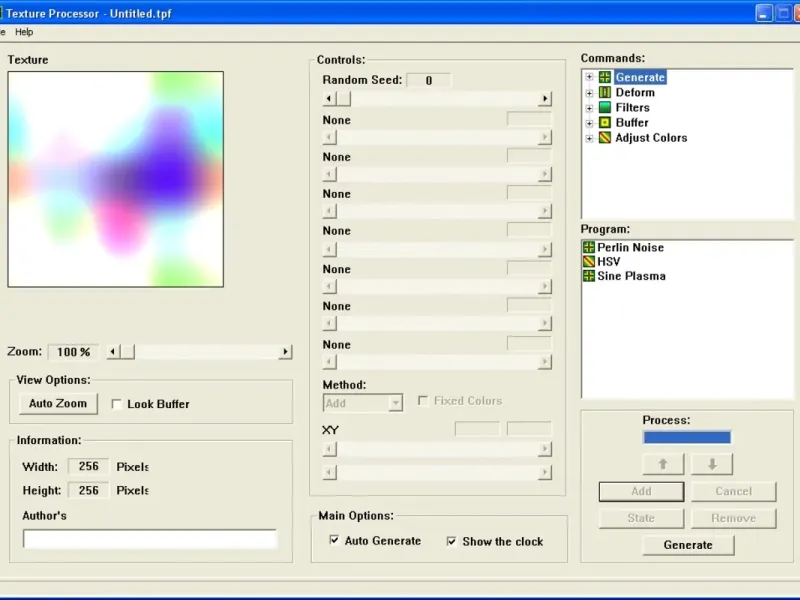
Task: Open the Method dropdown
Action: coord(395,403)
